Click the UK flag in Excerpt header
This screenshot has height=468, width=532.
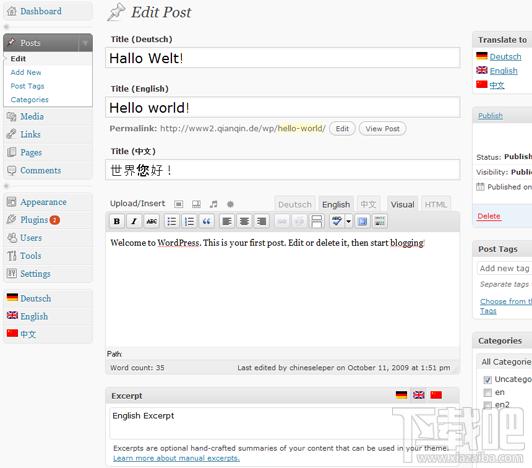[419, 395]
